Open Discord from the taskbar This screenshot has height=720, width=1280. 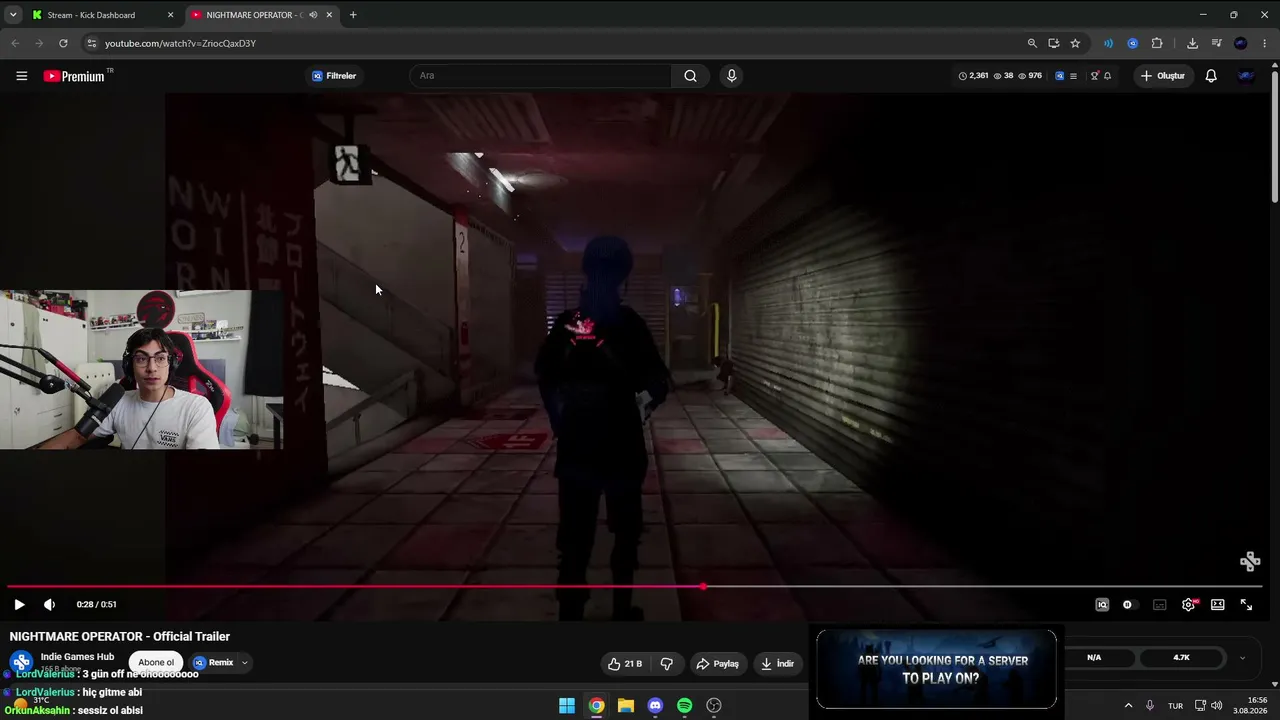point(655,706)
